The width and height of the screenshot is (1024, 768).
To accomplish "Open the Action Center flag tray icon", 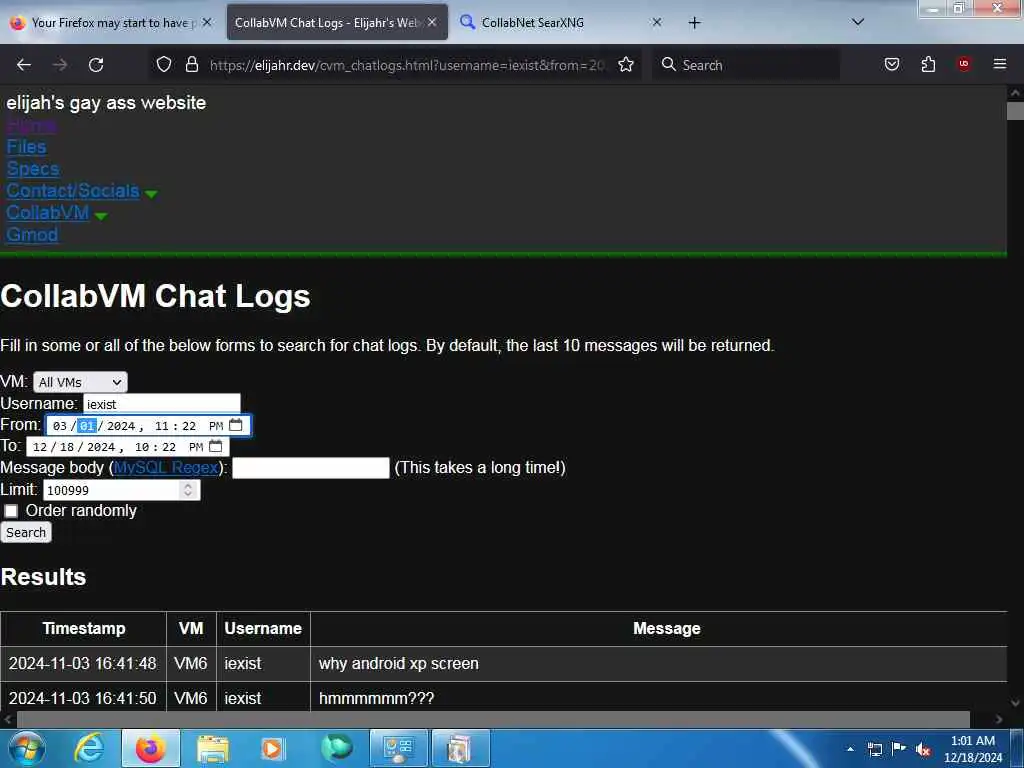I will point(899,748).
